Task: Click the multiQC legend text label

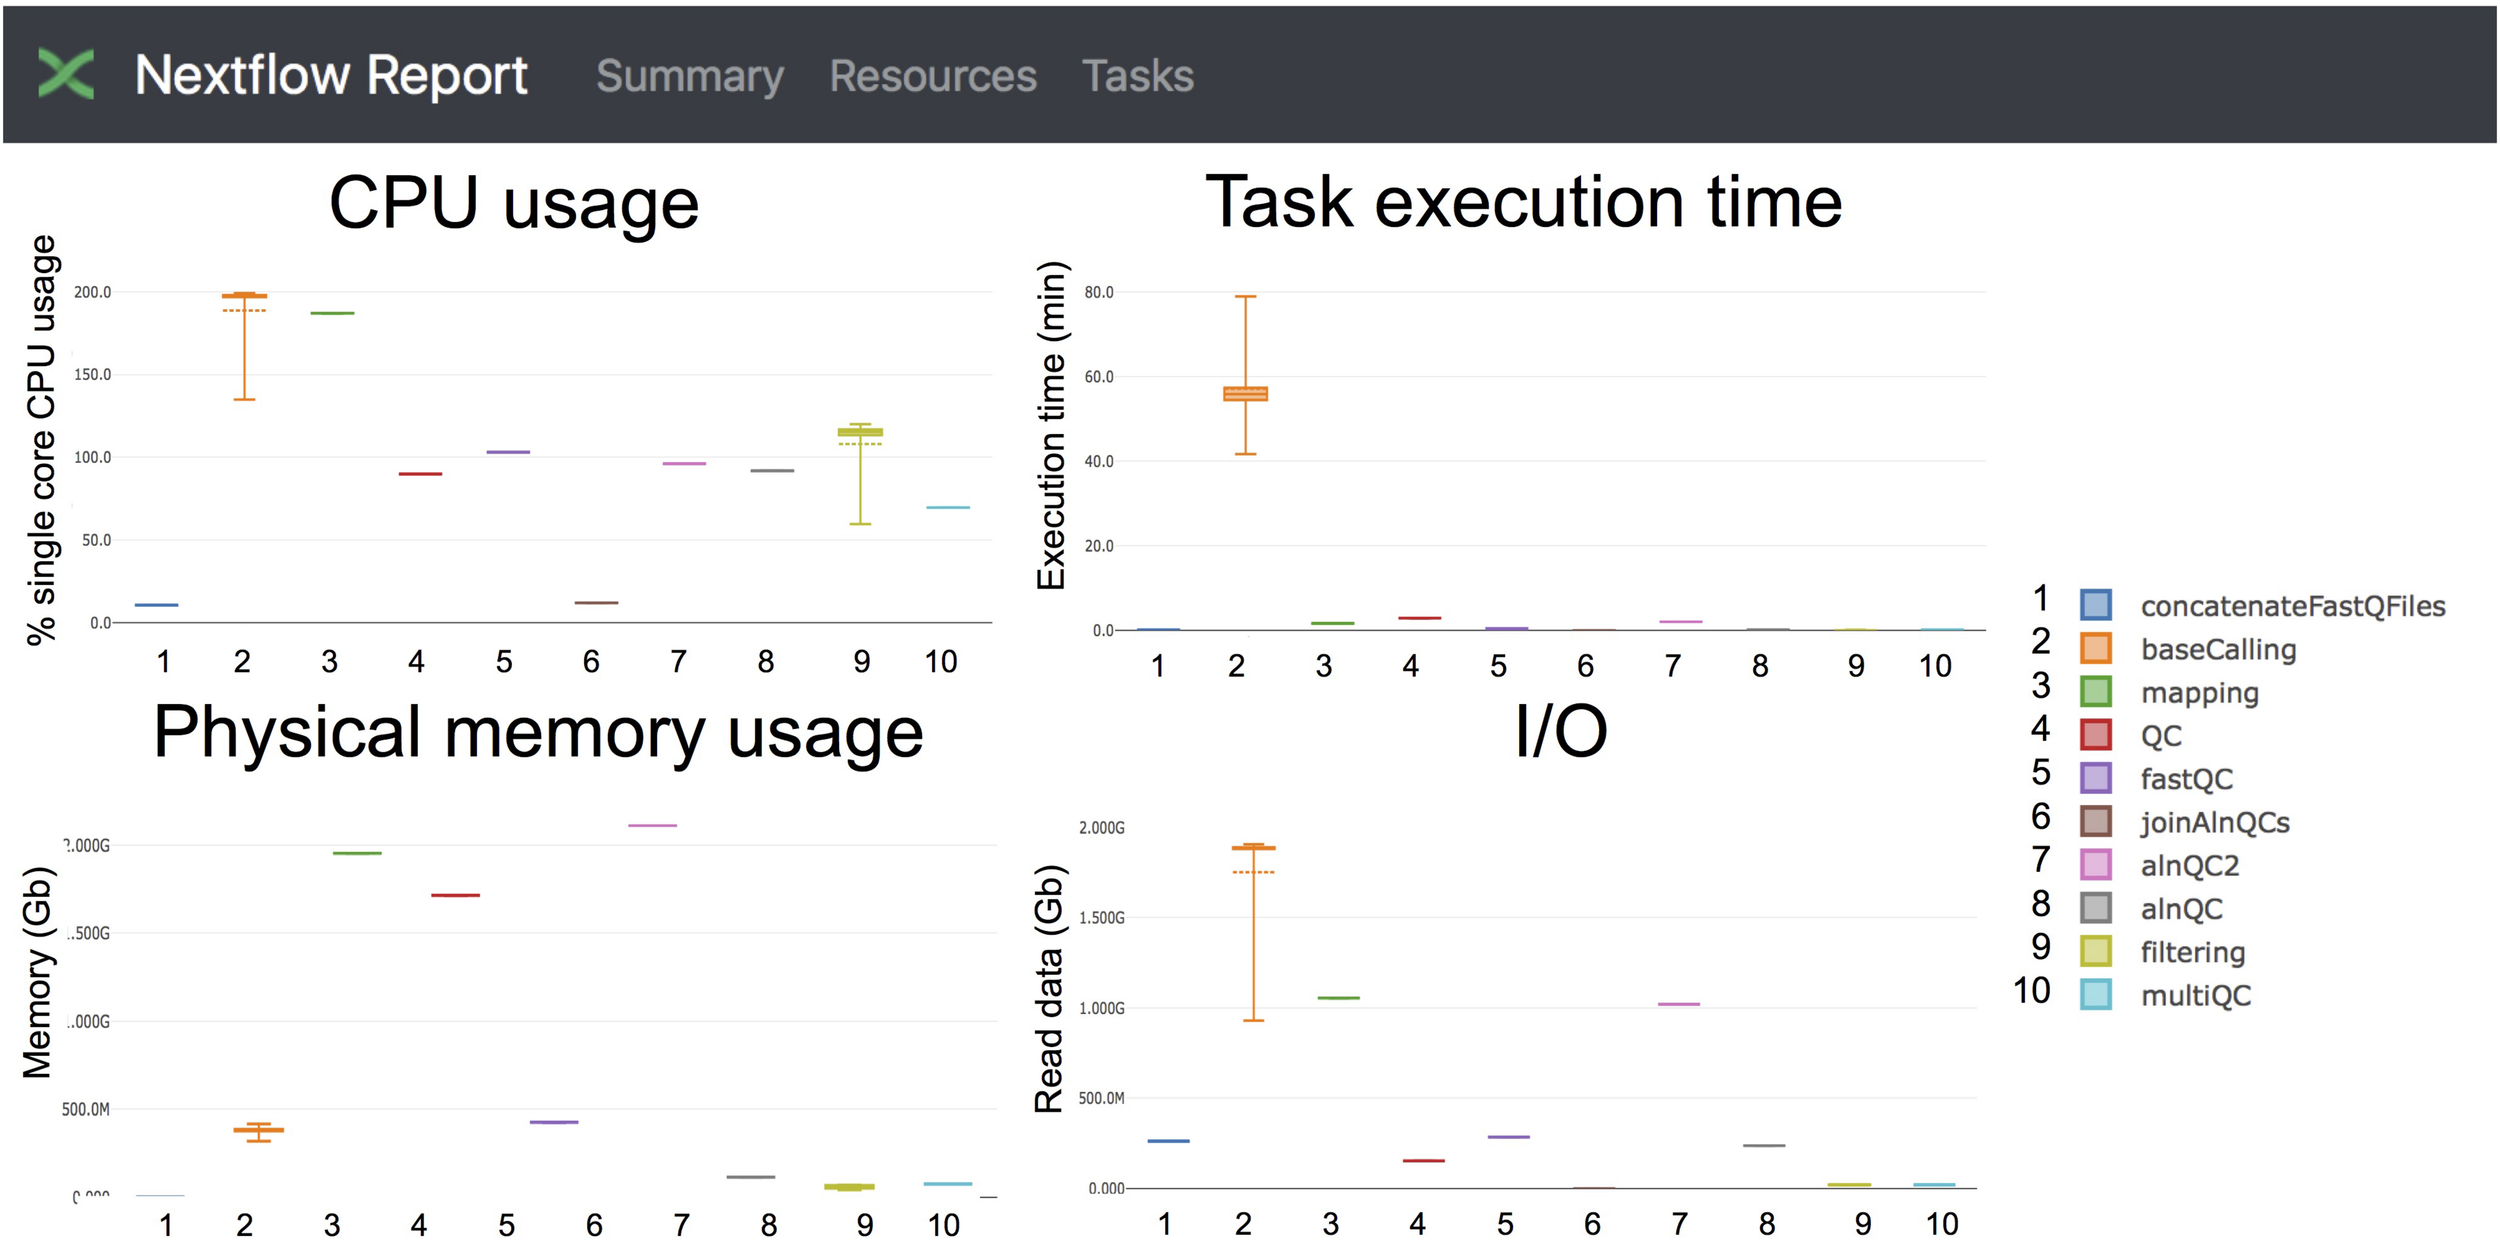Action: tap(2195, 996)
